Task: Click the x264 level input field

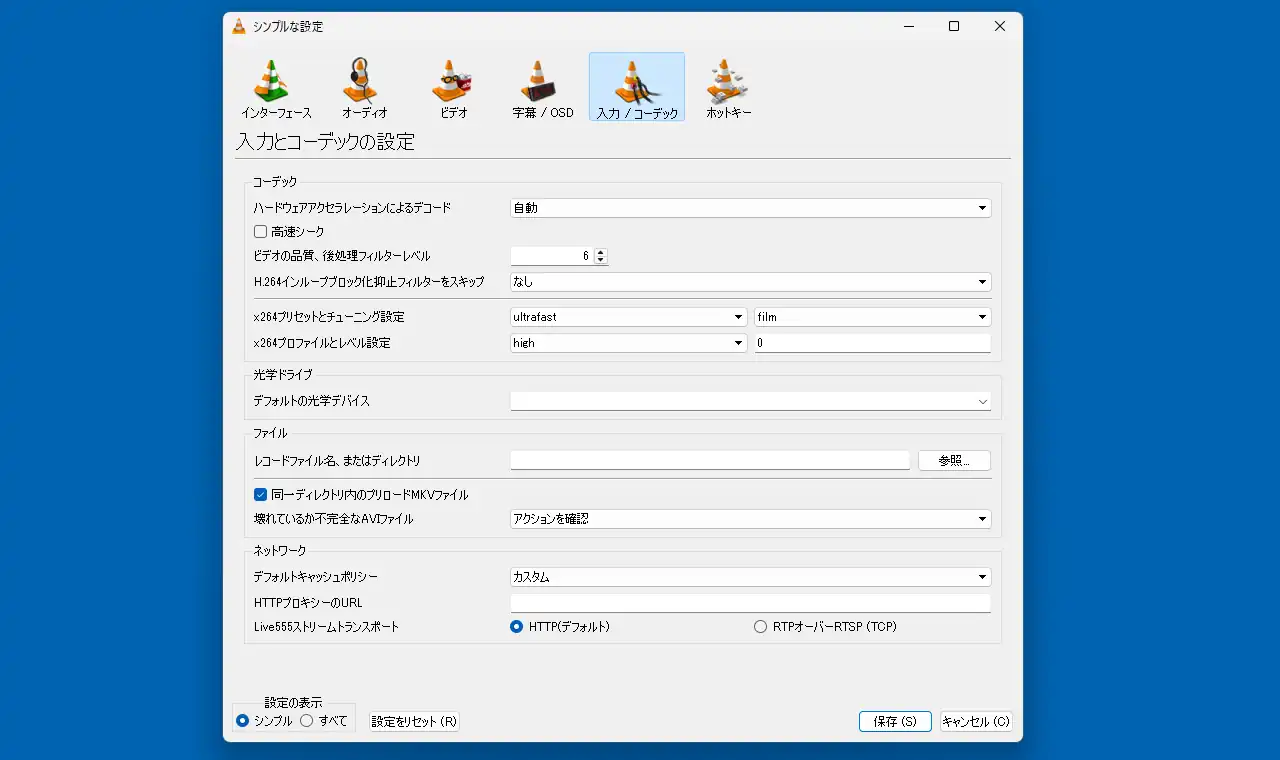Action: coord(872,343)
